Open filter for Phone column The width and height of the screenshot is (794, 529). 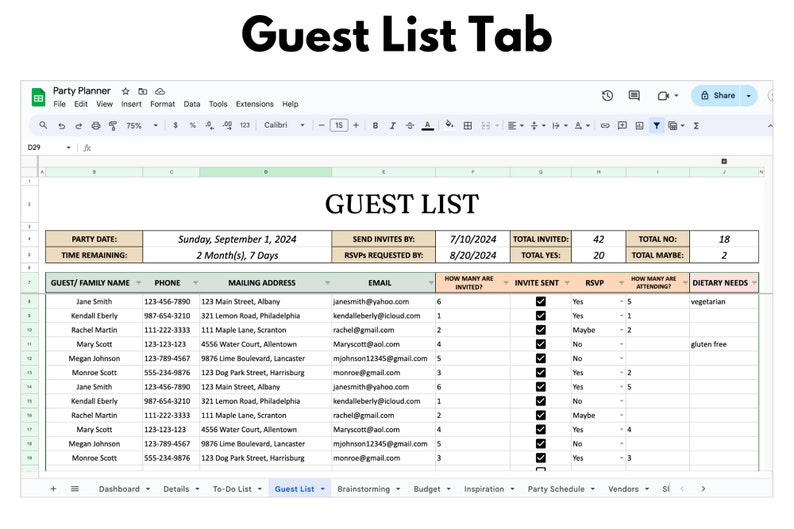coord(195,282)
